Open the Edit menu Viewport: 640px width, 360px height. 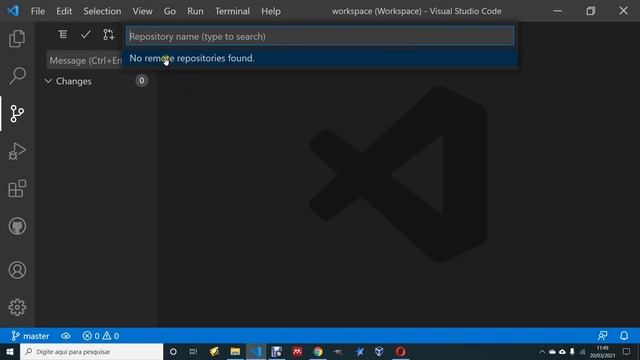pos(64,11)
